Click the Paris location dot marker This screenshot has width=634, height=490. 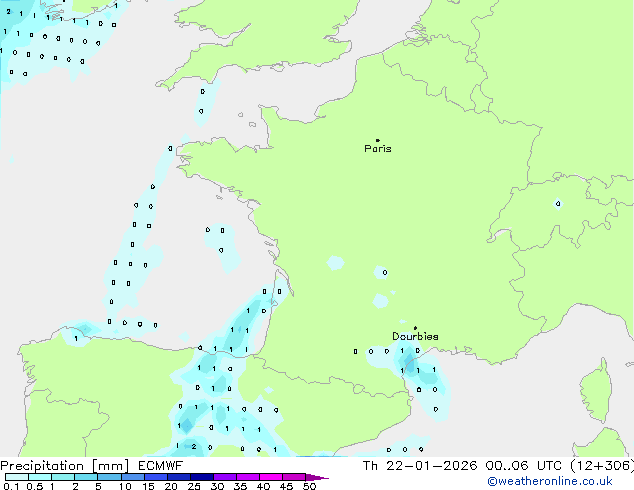pyautogui.click(x=378, y=140)
